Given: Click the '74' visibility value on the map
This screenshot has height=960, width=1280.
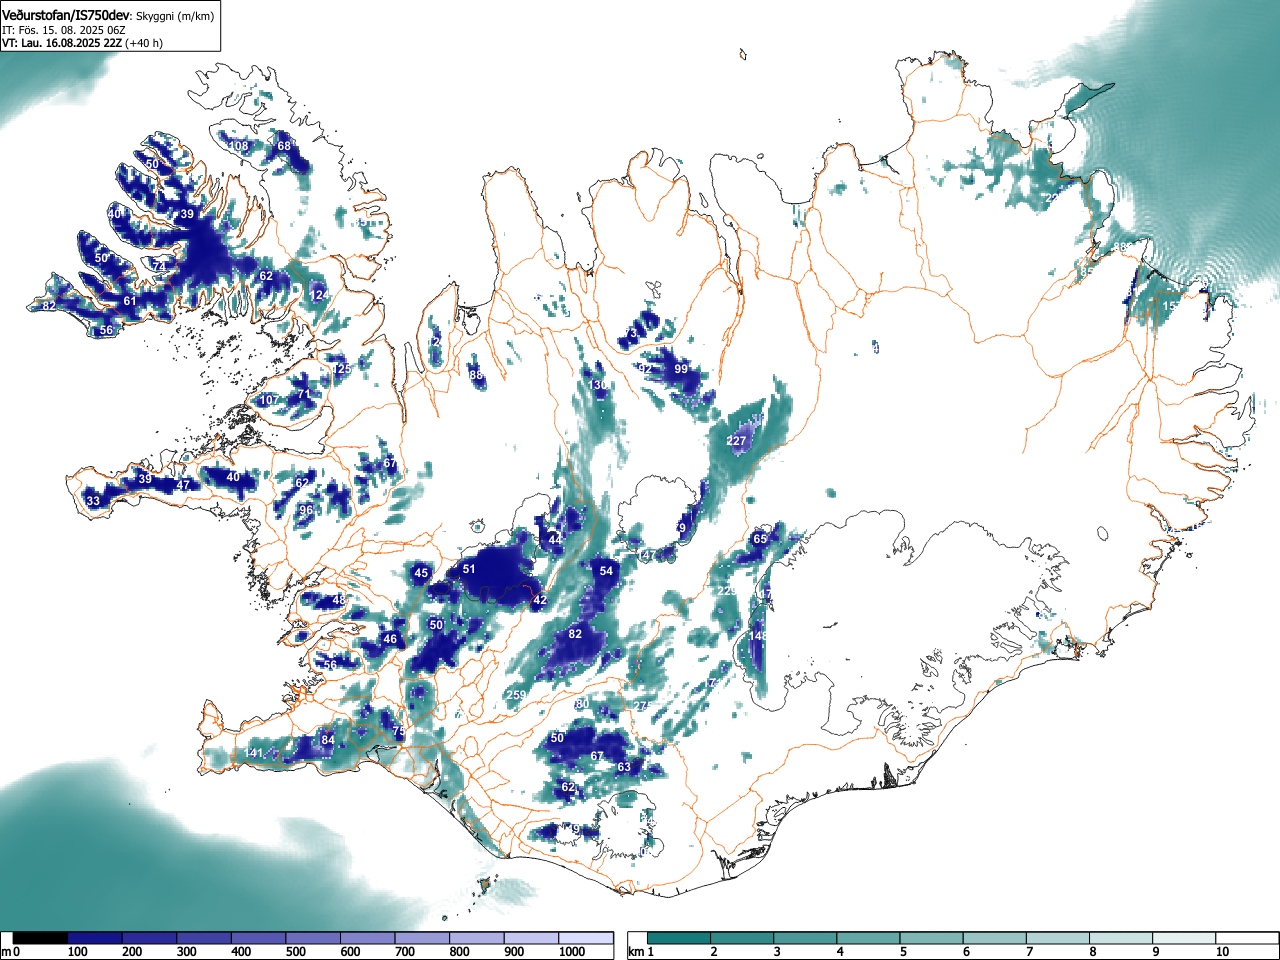Looking at the screenshot, I should click(160, 267).
